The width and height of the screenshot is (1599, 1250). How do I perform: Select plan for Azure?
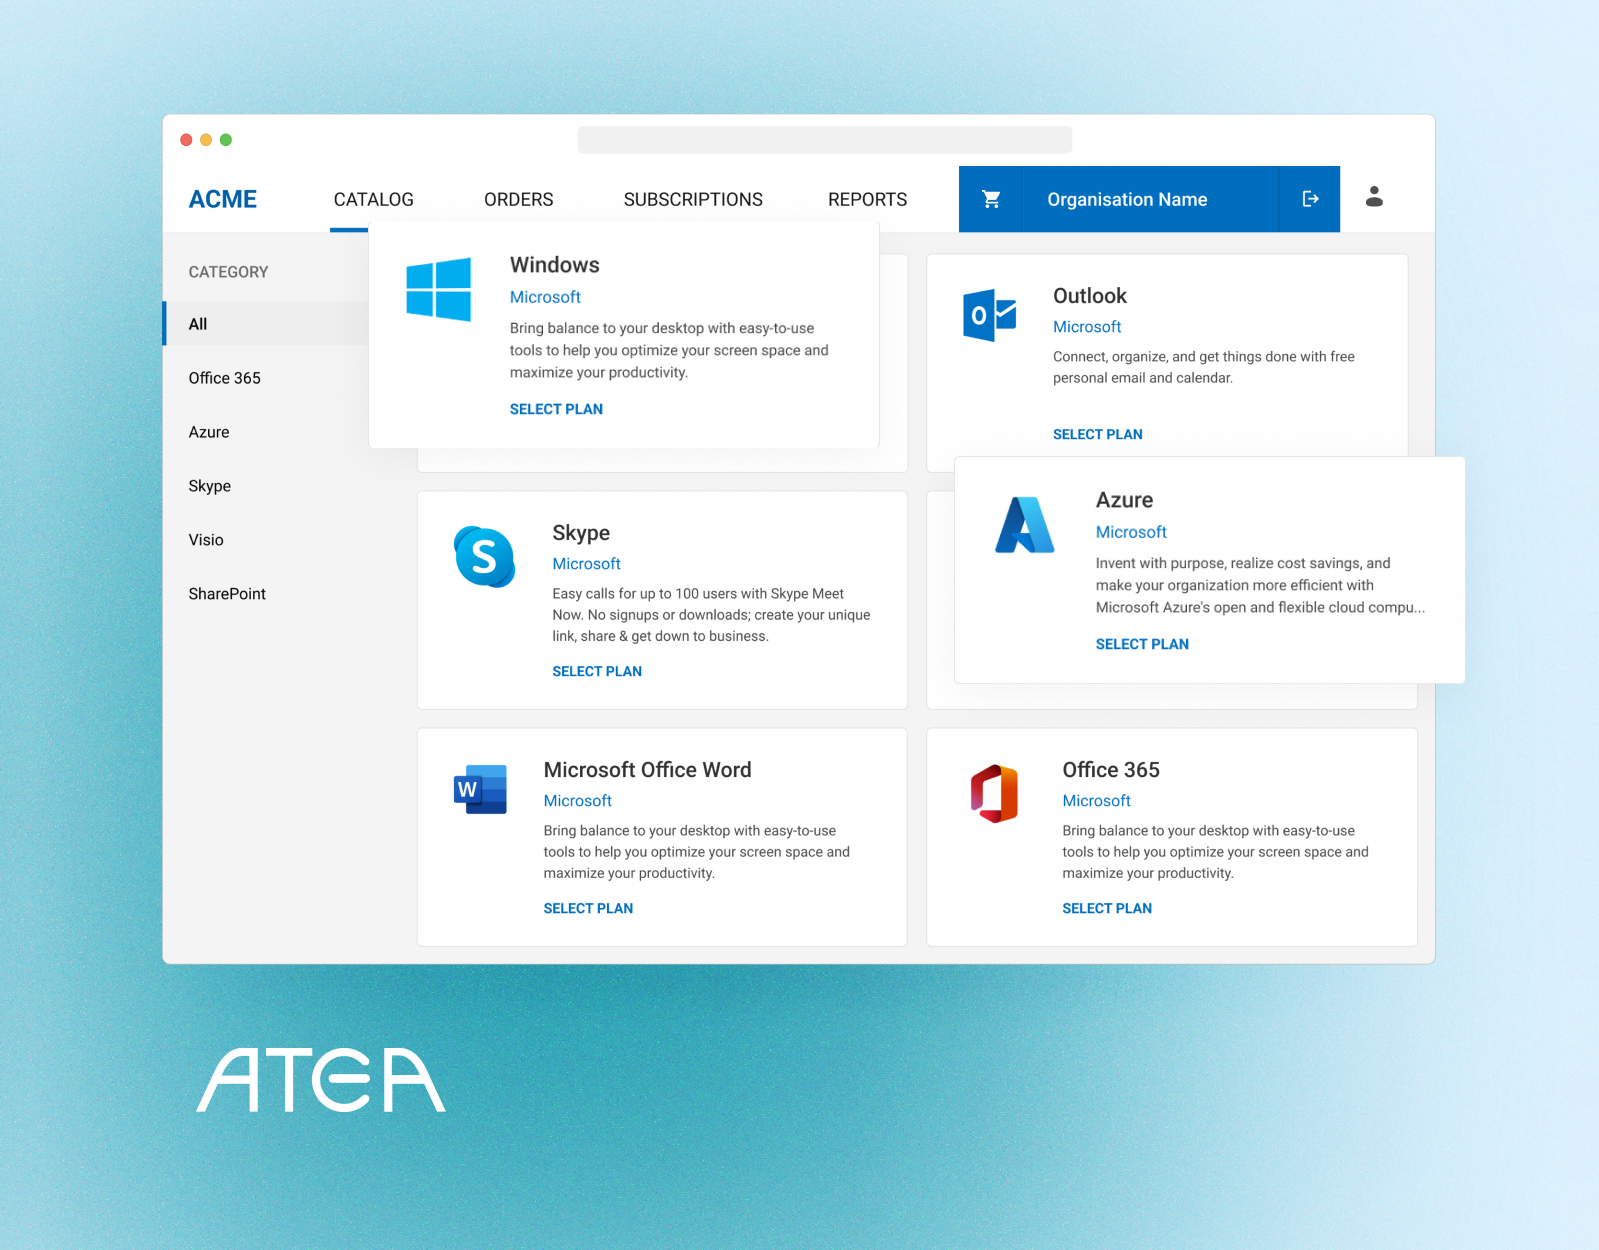pyautogui.click(x=1142, y=644)
